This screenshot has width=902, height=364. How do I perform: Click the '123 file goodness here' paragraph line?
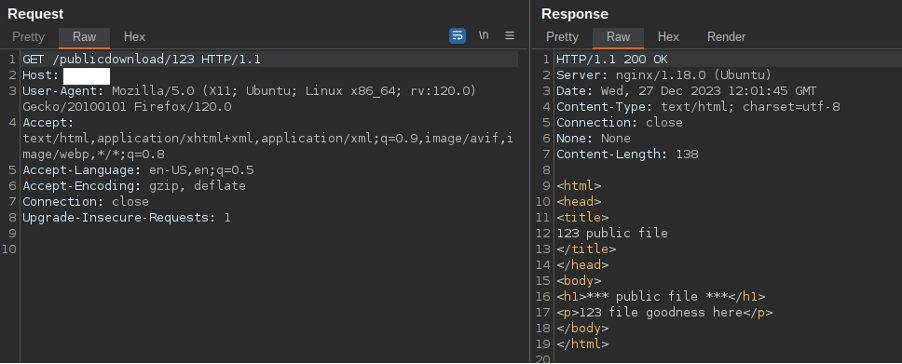[664, 312]
